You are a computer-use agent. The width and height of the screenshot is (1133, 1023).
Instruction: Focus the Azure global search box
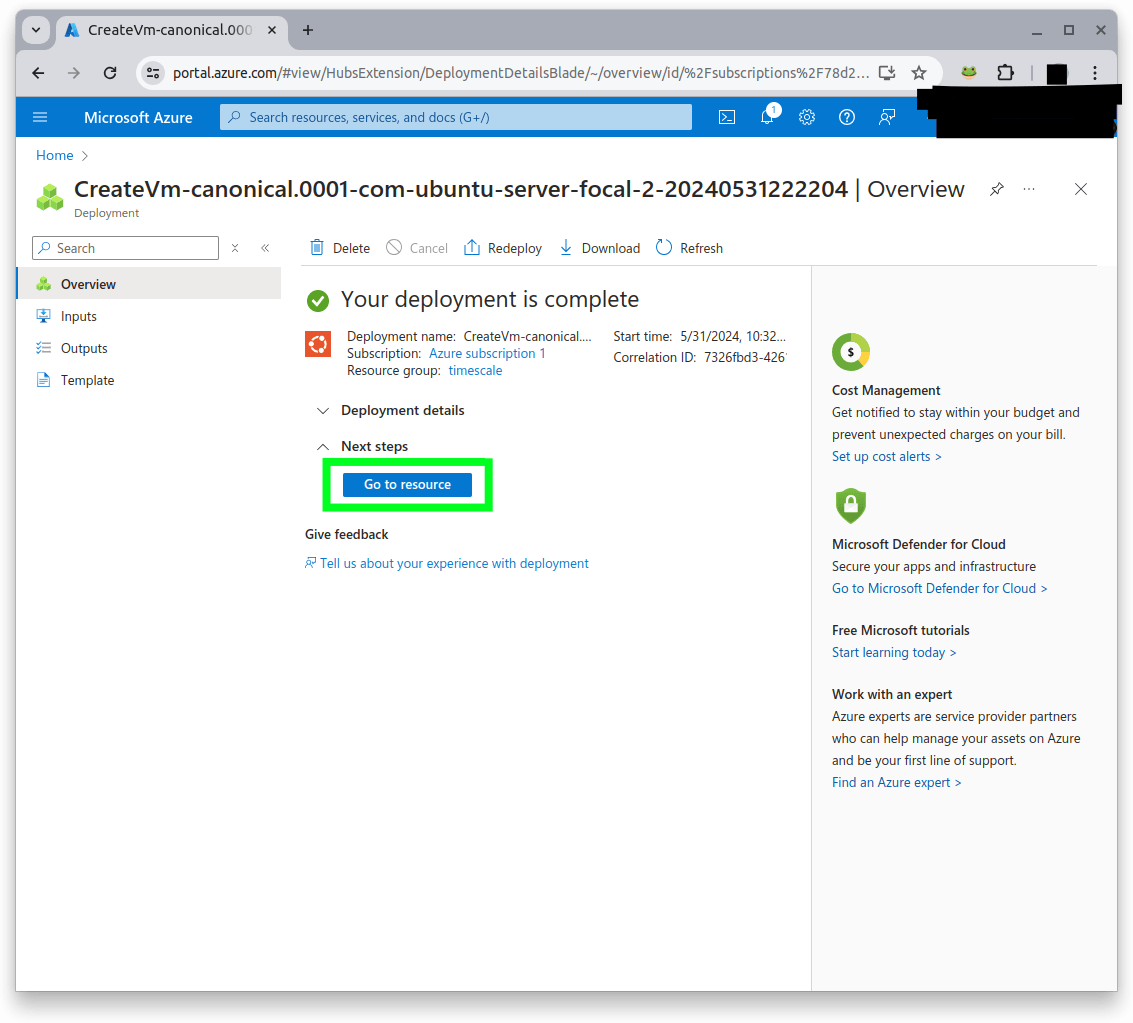pos(456,117)
